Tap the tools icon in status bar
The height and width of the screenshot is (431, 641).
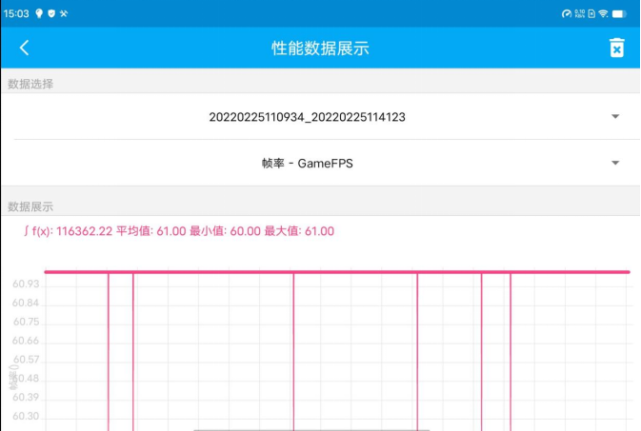click(x=64, y=13)
